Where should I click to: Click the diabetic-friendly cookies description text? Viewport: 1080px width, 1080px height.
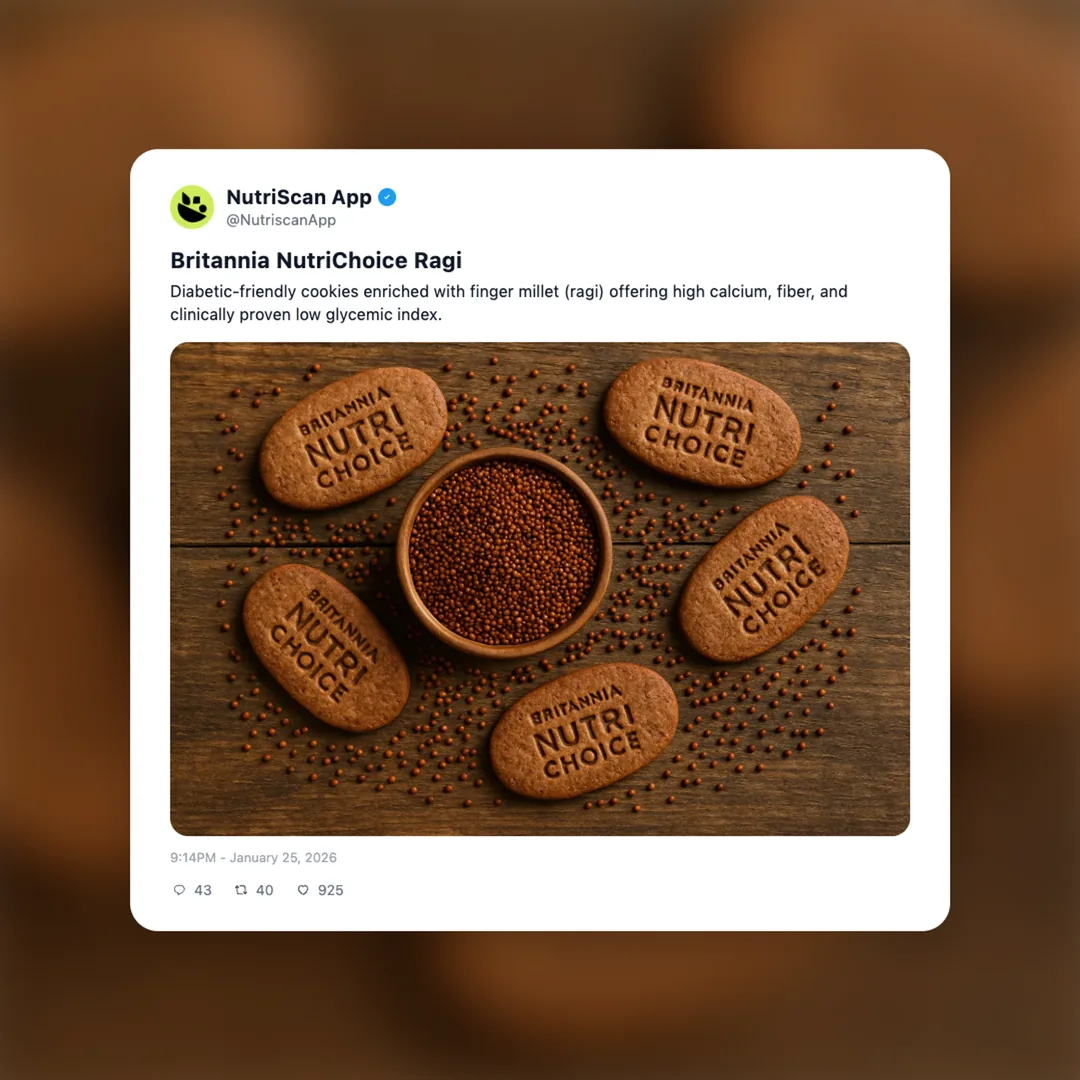(x=509, y=303)
